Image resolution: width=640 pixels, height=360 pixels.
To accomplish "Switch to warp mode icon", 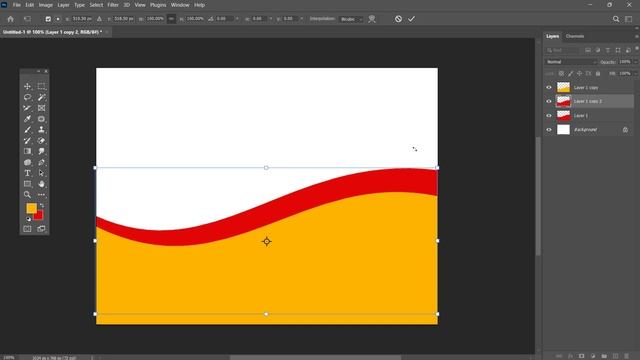I will 372,19.
